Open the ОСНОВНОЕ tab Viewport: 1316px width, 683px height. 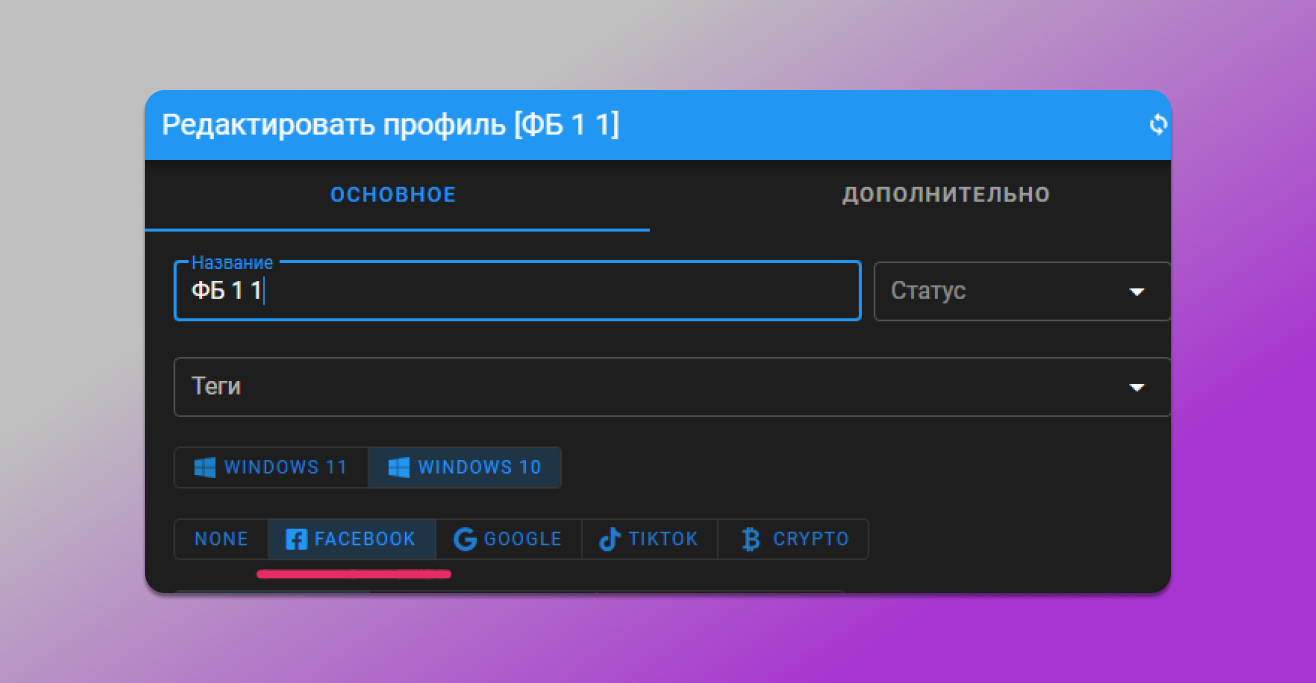[393, 194]
